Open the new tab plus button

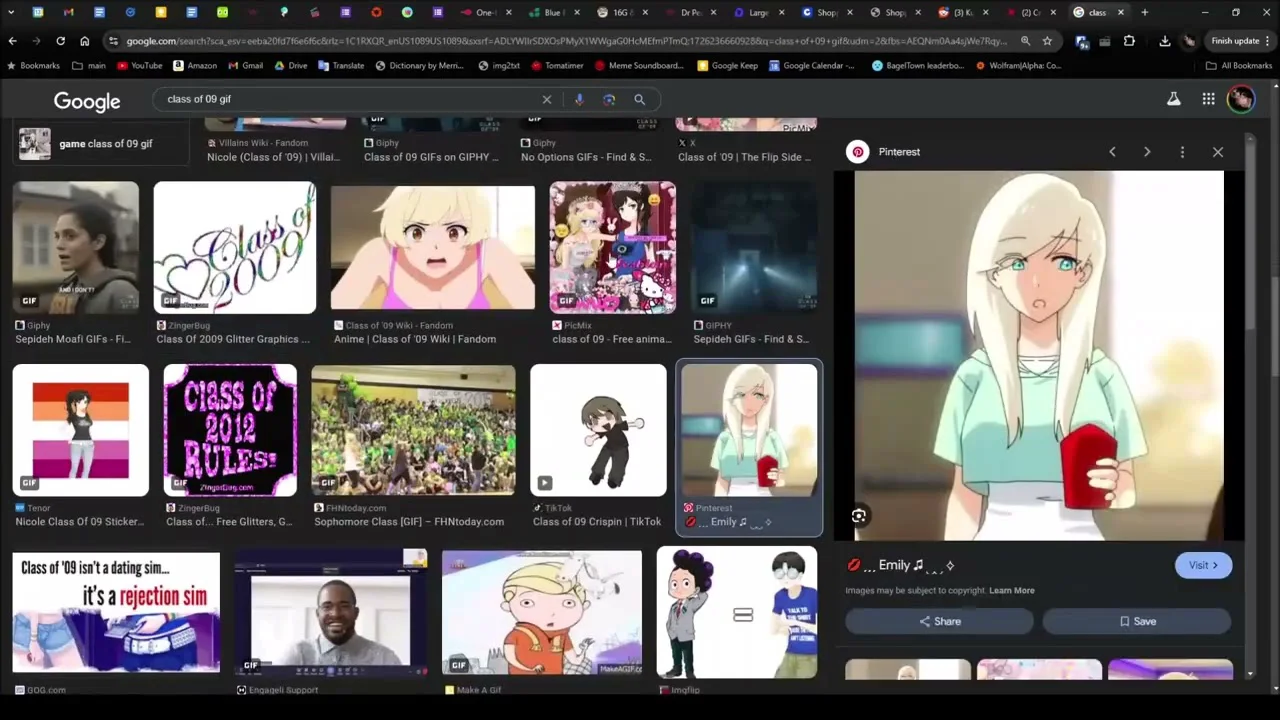1145,12
